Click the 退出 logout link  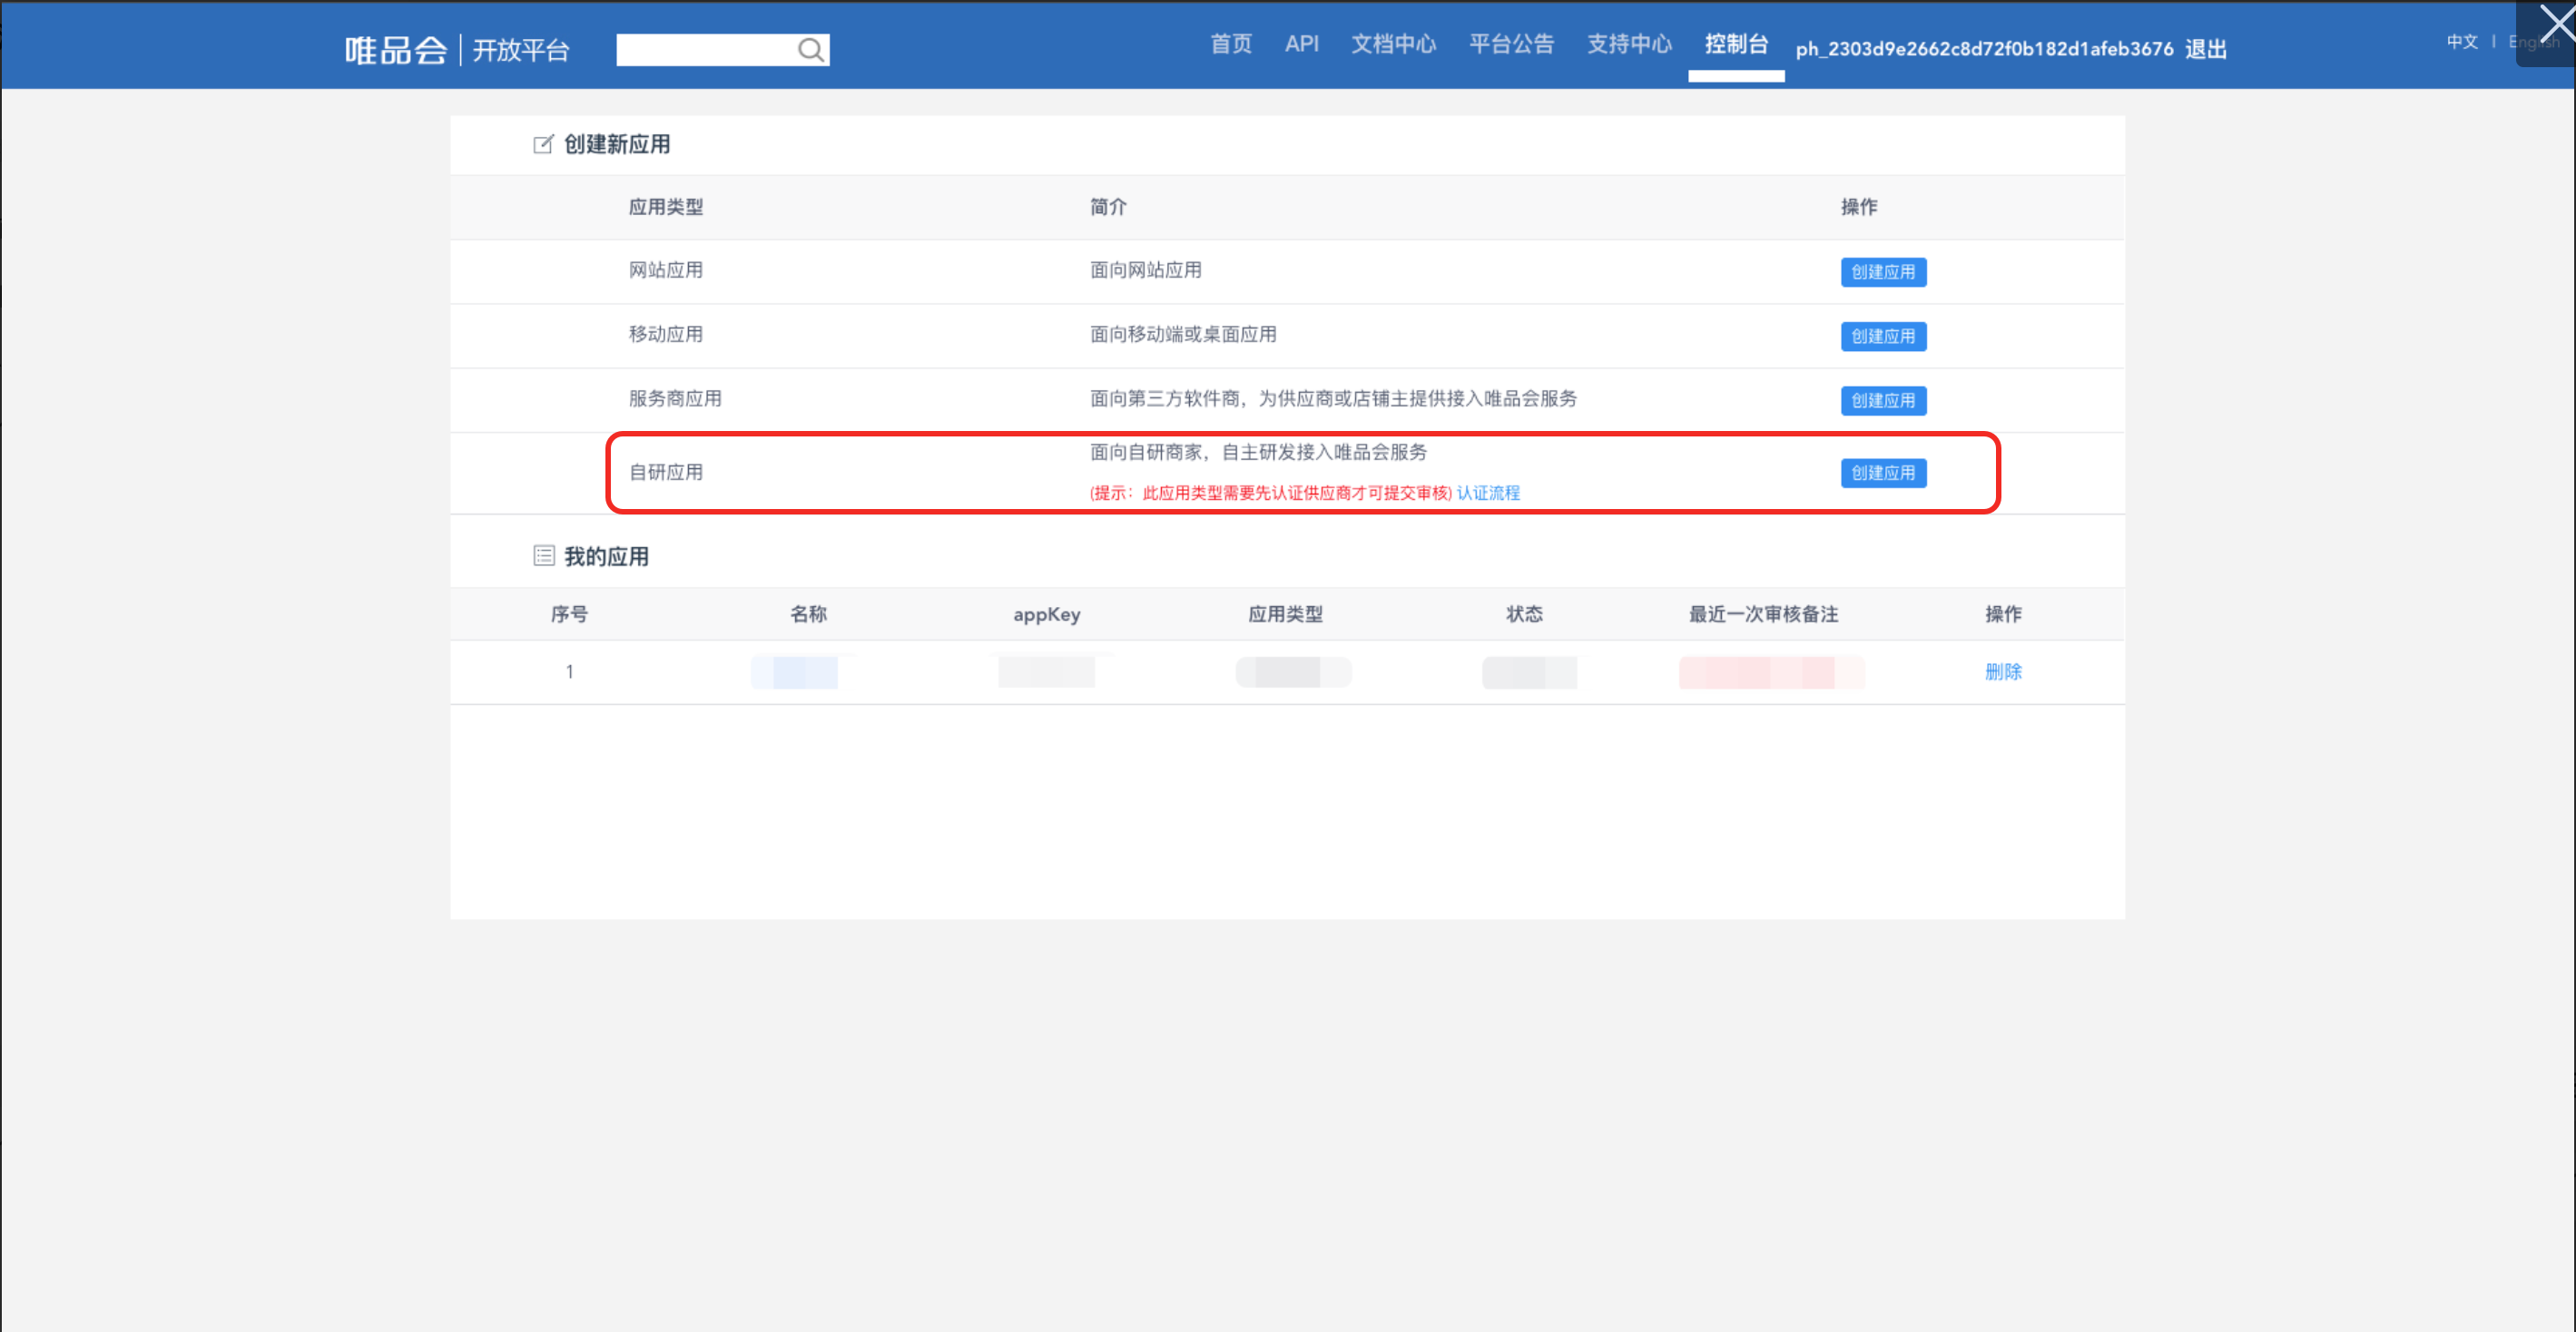[2205, 50]
